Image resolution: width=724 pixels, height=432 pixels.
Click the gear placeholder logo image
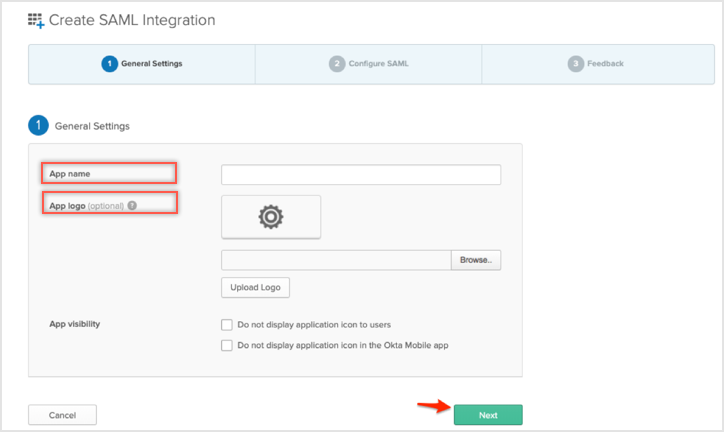point(270,217)
